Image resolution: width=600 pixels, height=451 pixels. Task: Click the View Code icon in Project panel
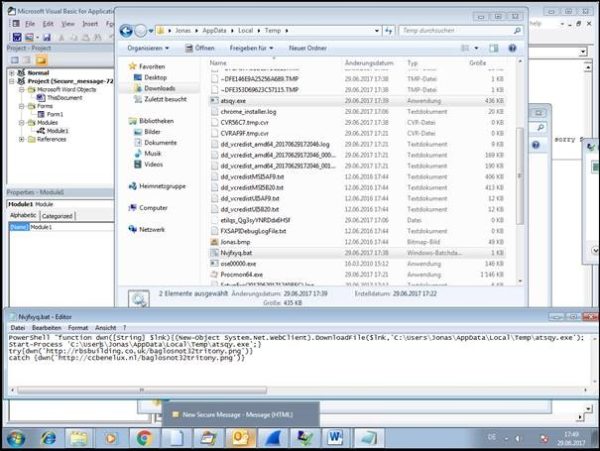pos(15,60)
